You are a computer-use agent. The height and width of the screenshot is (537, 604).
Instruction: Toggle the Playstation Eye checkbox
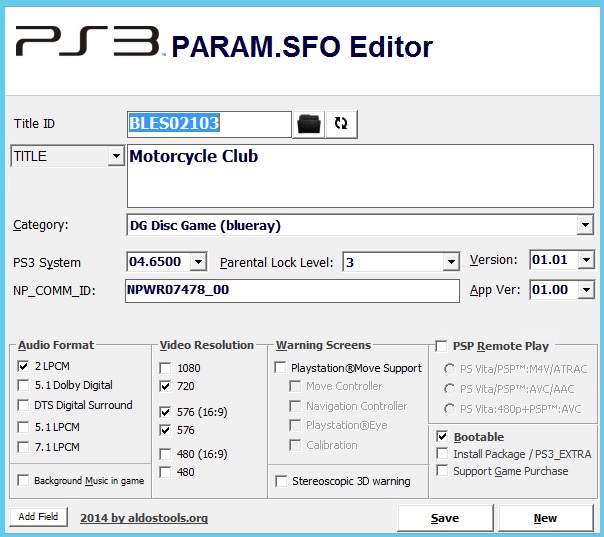(295, 425)
